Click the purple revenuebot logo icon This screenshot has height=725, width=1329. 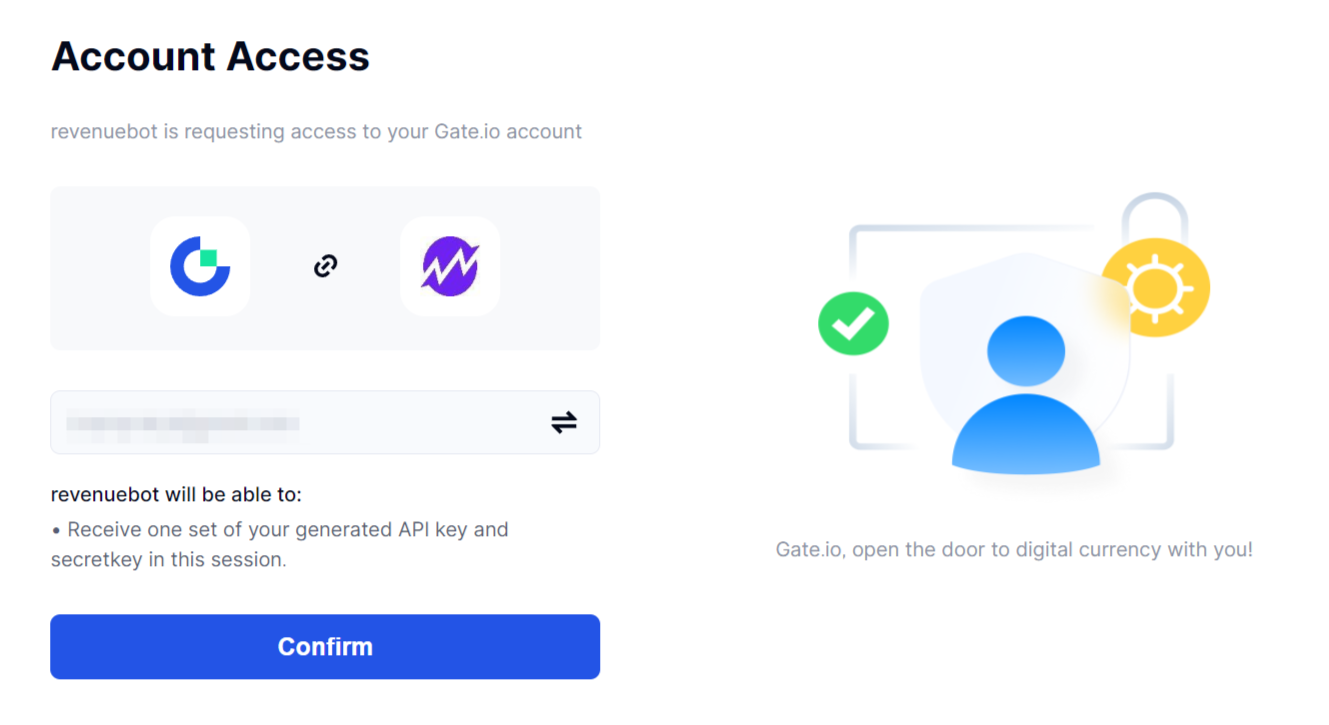[x=450, y=266]
